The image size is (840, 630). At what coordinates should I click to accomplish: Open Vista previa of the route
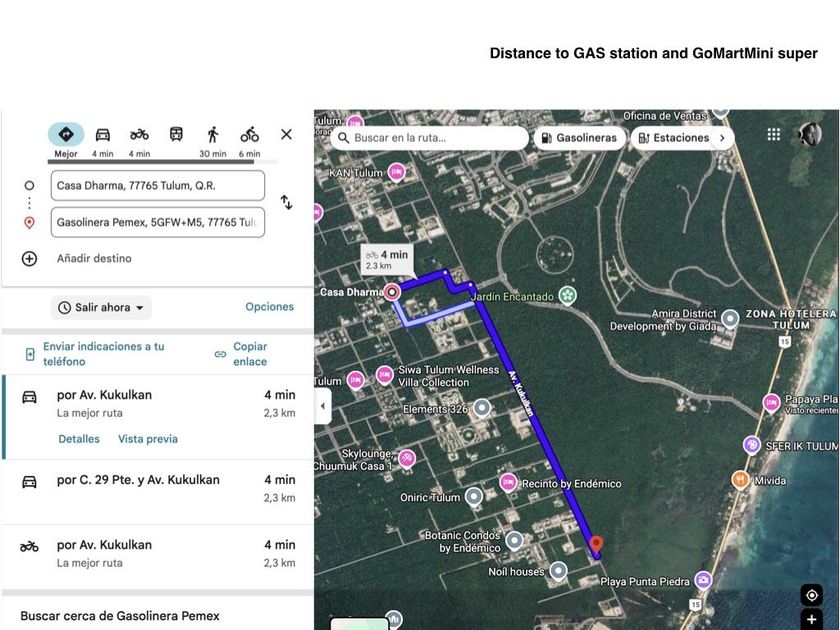[x=148, y=439]
